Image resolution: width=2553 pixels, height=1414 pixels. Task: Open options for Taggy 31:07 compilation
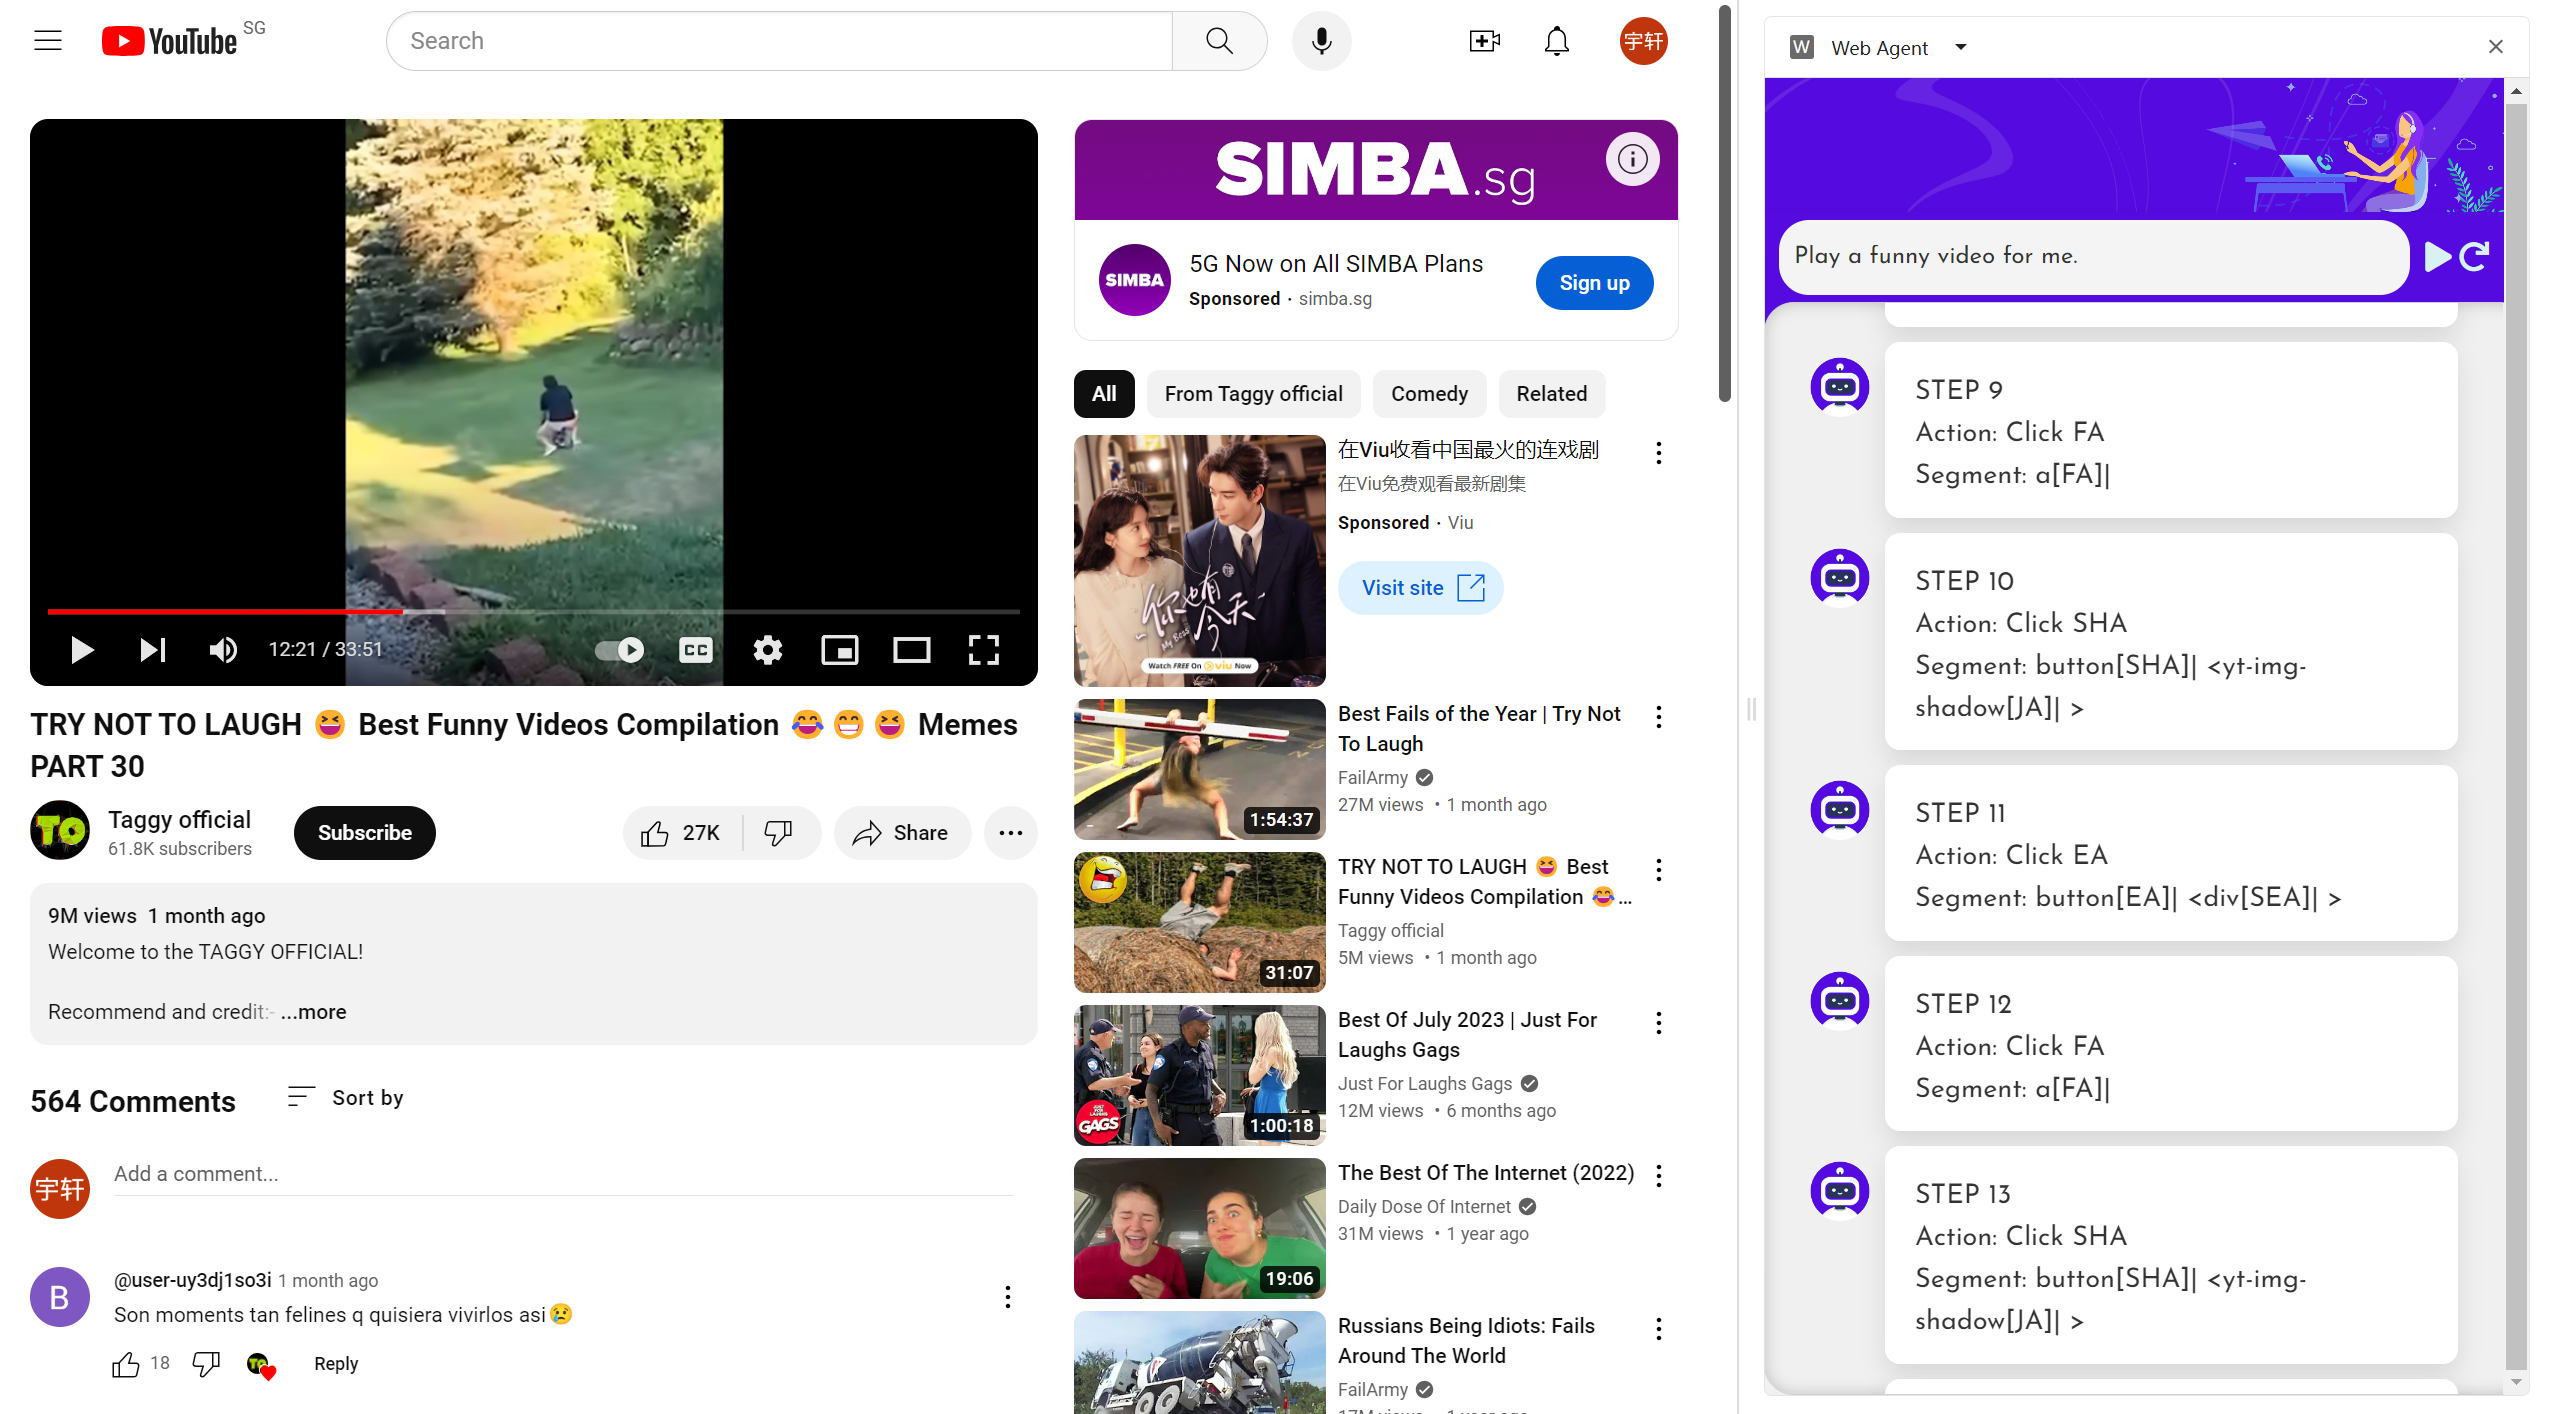[x=1659, y=870]
